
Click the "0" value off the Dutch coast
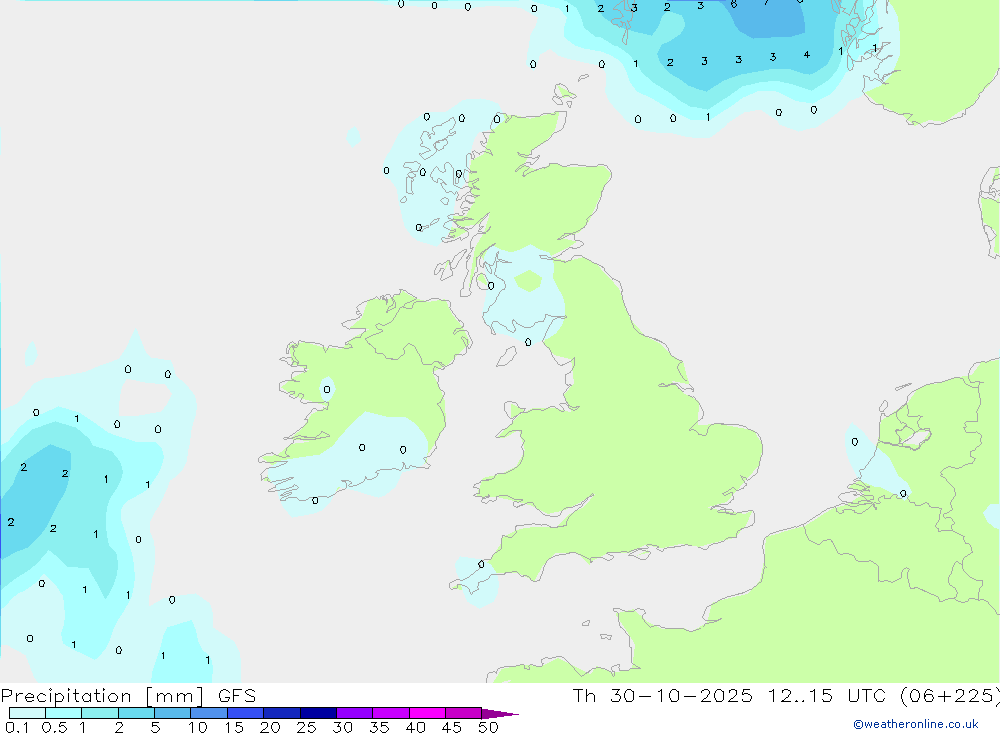855,442
